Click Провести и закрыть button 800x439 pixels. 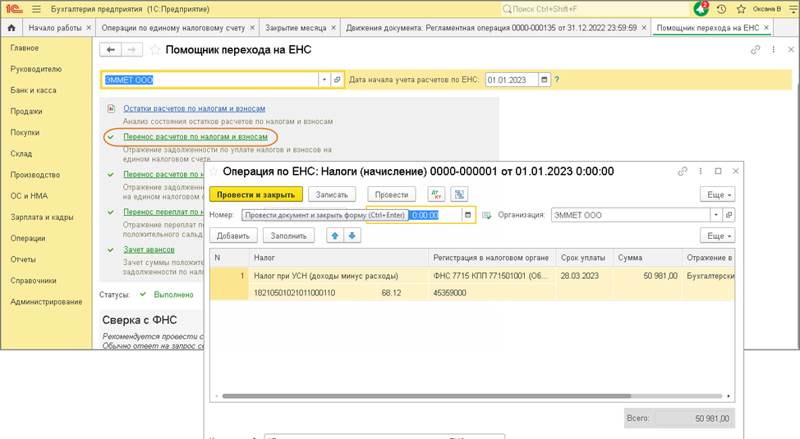[x=256, y=194]
